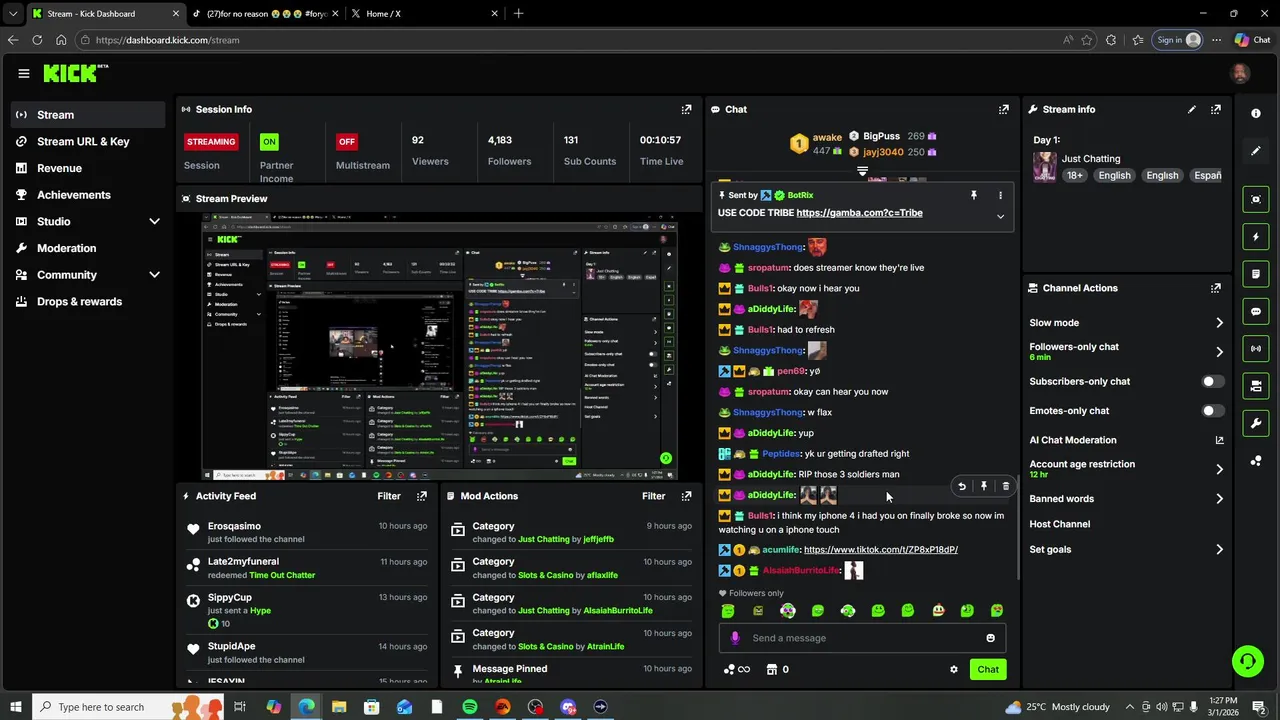Screen dimensions: 1280x720
Task: Toggle Stream info wrench panel in sidebar
Action: coord(1256,423)
